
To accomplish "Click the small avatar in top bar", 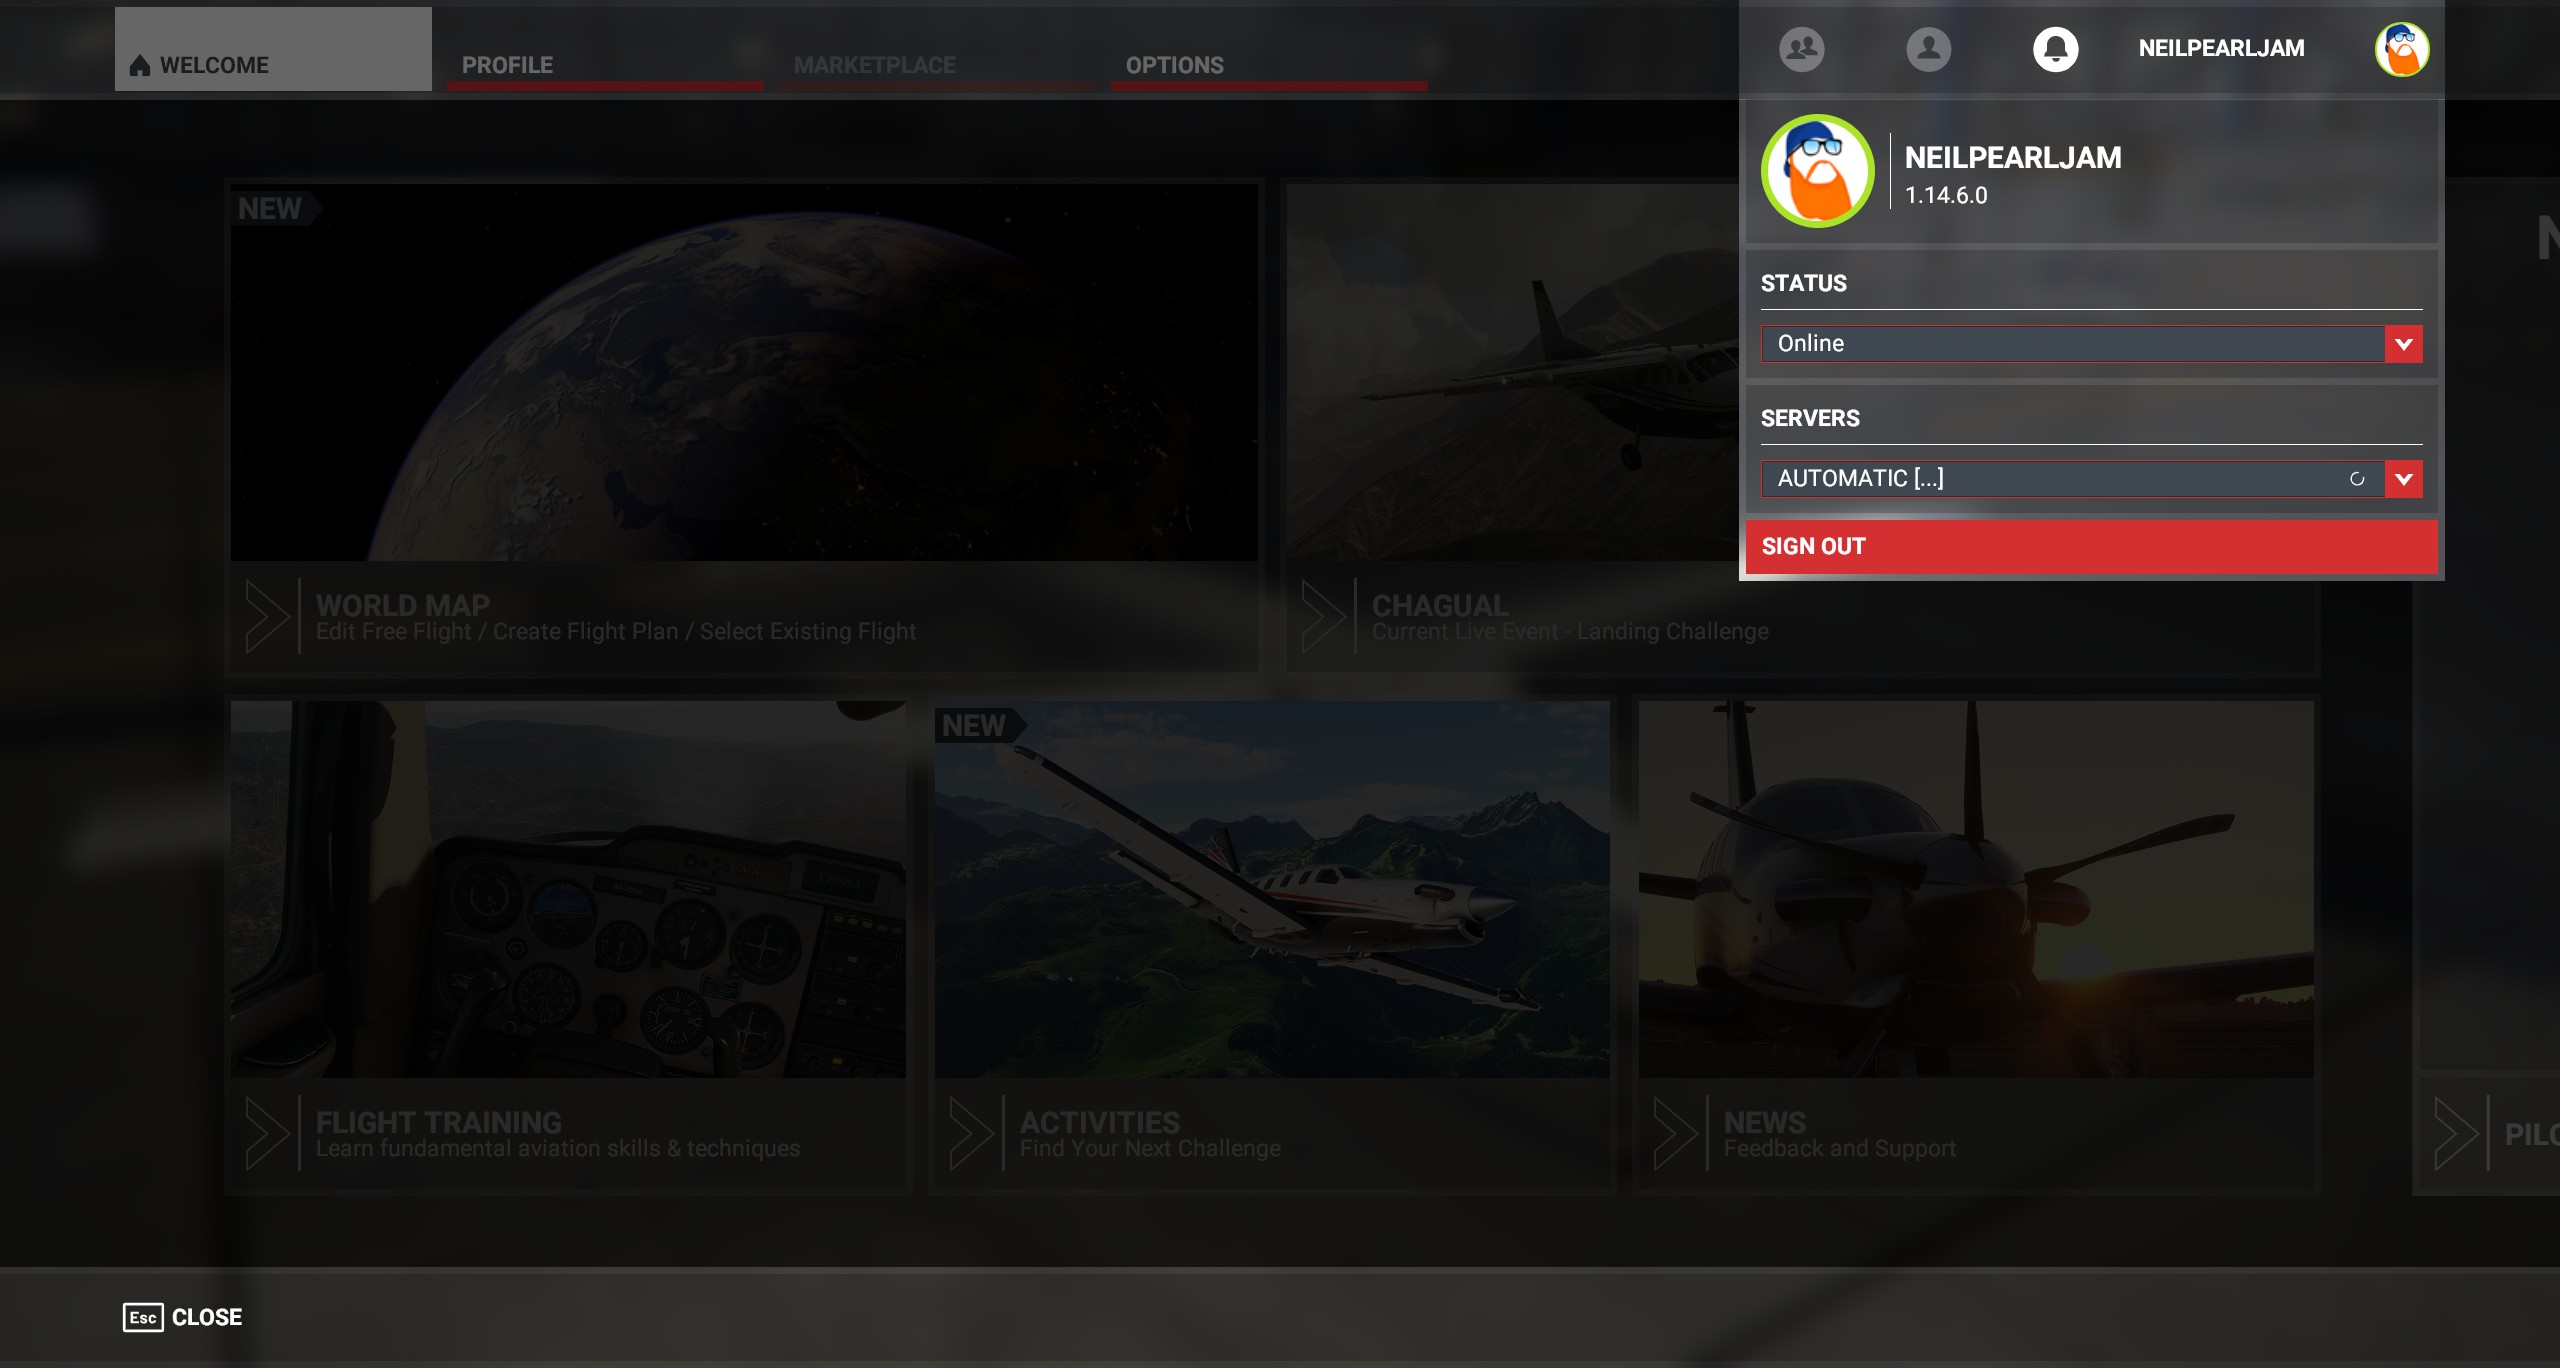I will (x=2401, y=49).
